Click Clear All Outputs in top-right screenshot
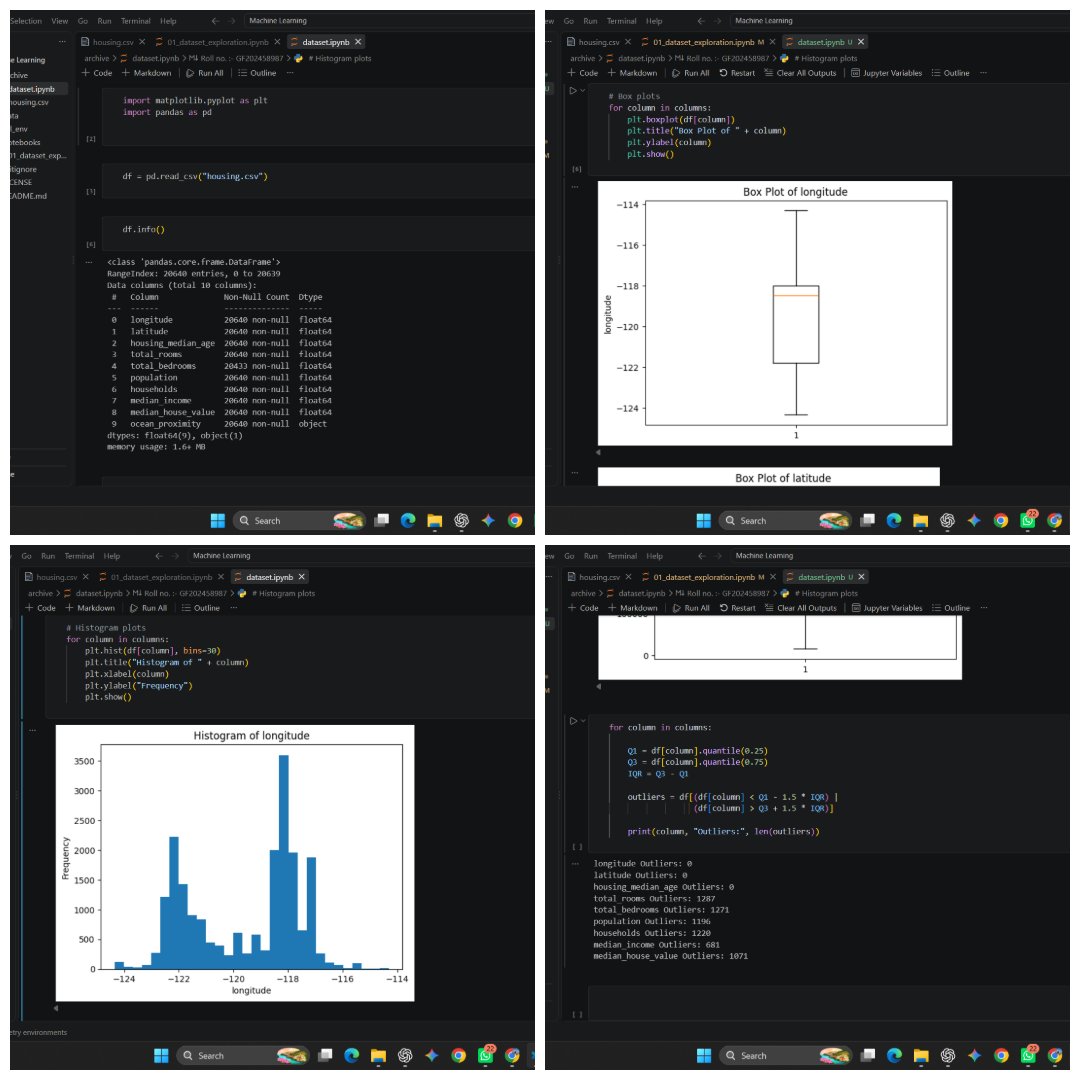This screenshot has height=1080, width=1080. pyautogui.click(x=800, y=73)
